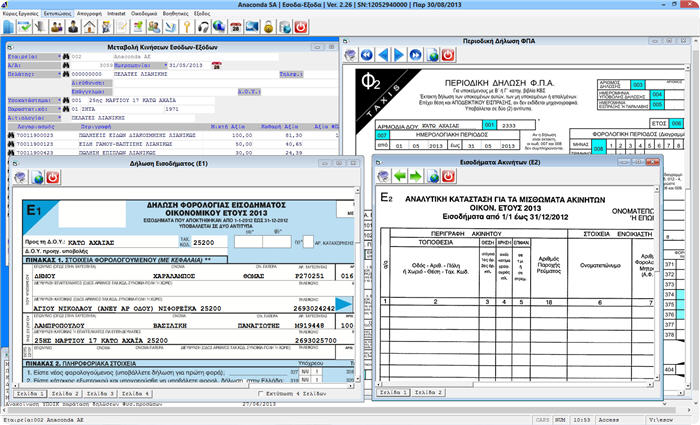Click green right arrow in E2 window
Viewport: 700px width, 425px height.
pos(416,176)
